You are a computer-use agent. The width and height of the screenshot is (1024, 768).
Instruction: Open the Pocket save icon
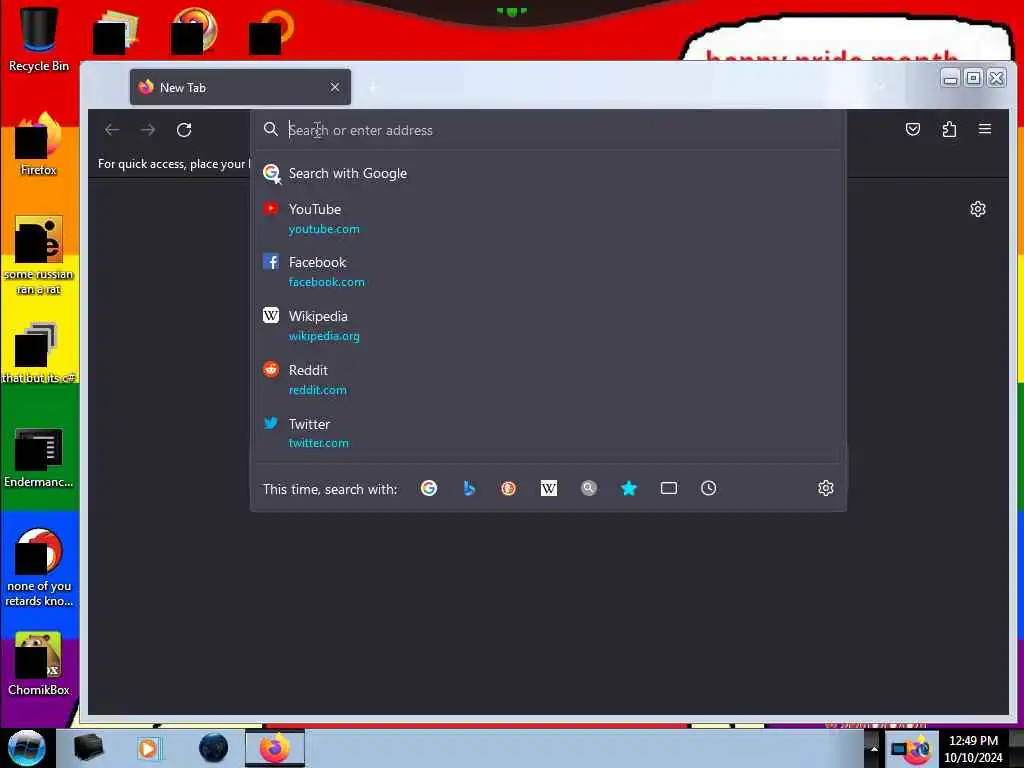click(913, 129)
